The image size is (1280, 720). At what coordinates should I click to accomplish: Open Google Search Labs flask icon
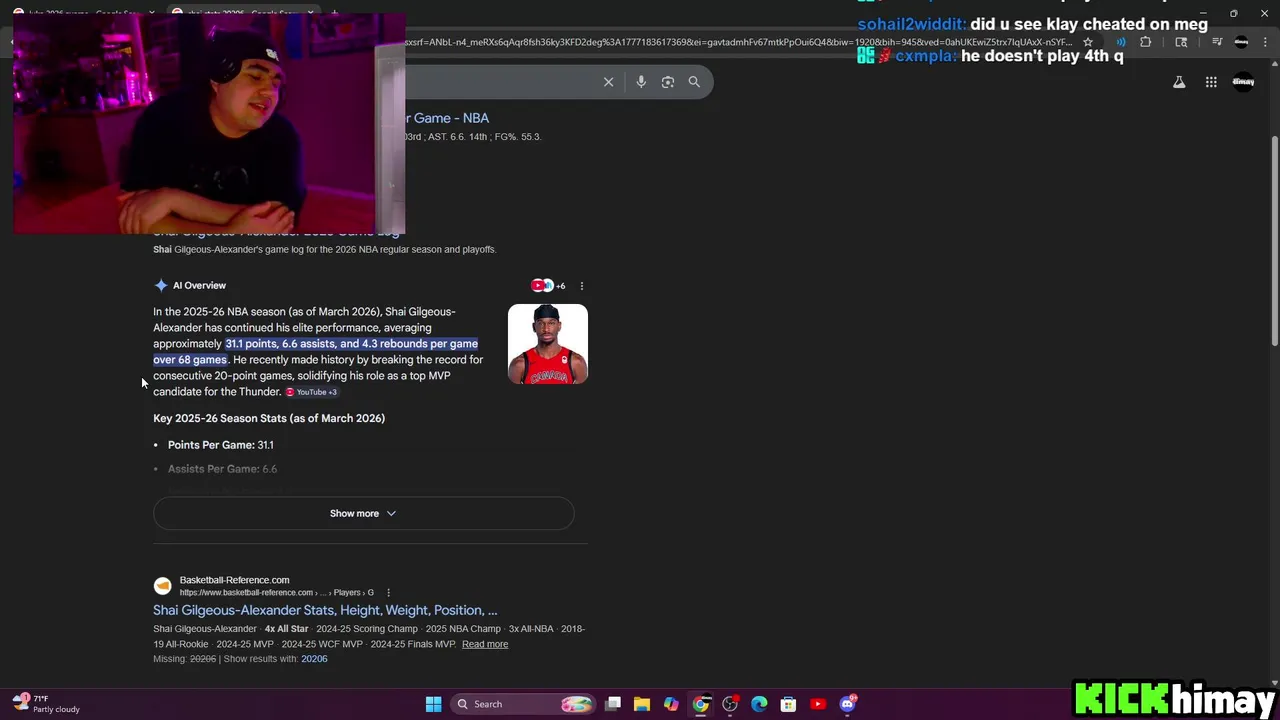coord(1179,82)
